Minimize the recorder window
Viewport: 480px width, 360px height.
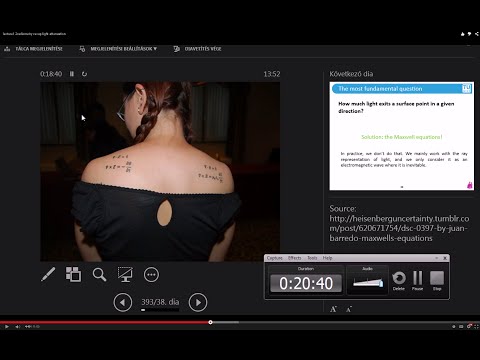coord(436,258)
